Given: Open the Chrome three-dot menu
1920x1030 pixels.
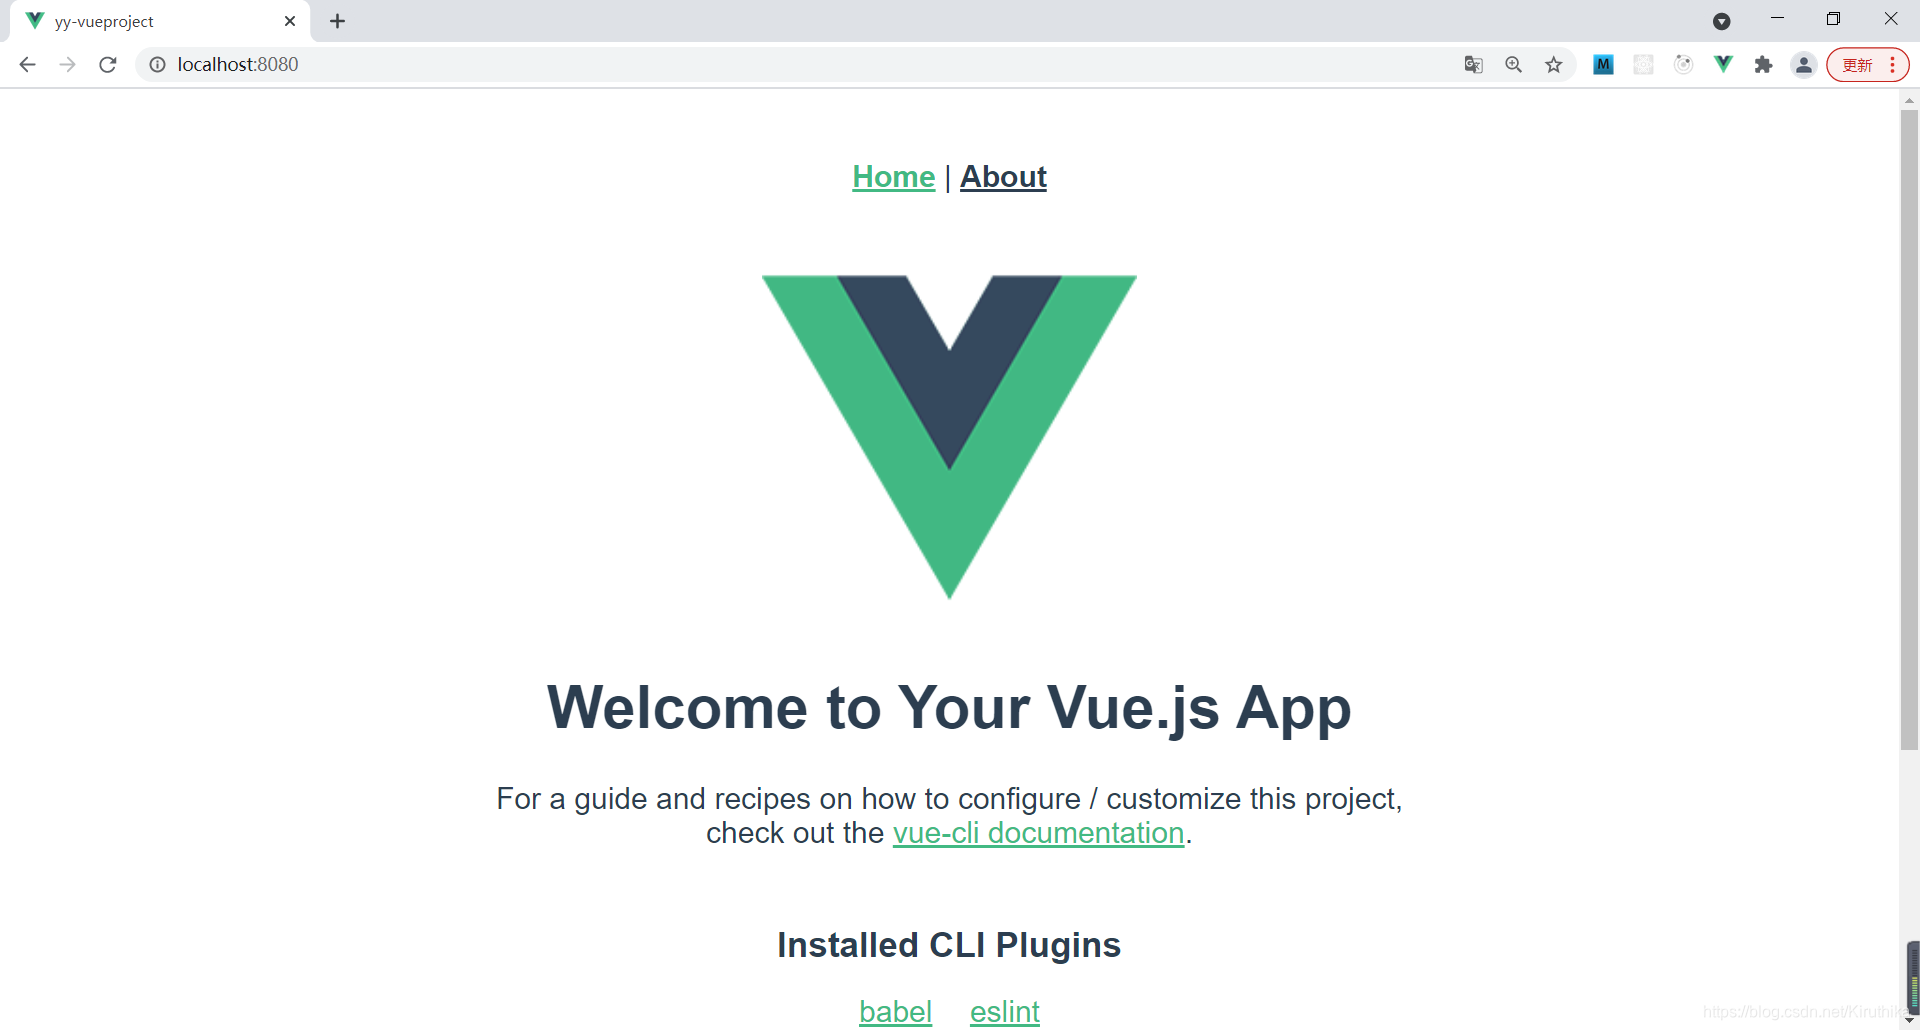Looking at the screenshot, I should tap(1893, 65).
